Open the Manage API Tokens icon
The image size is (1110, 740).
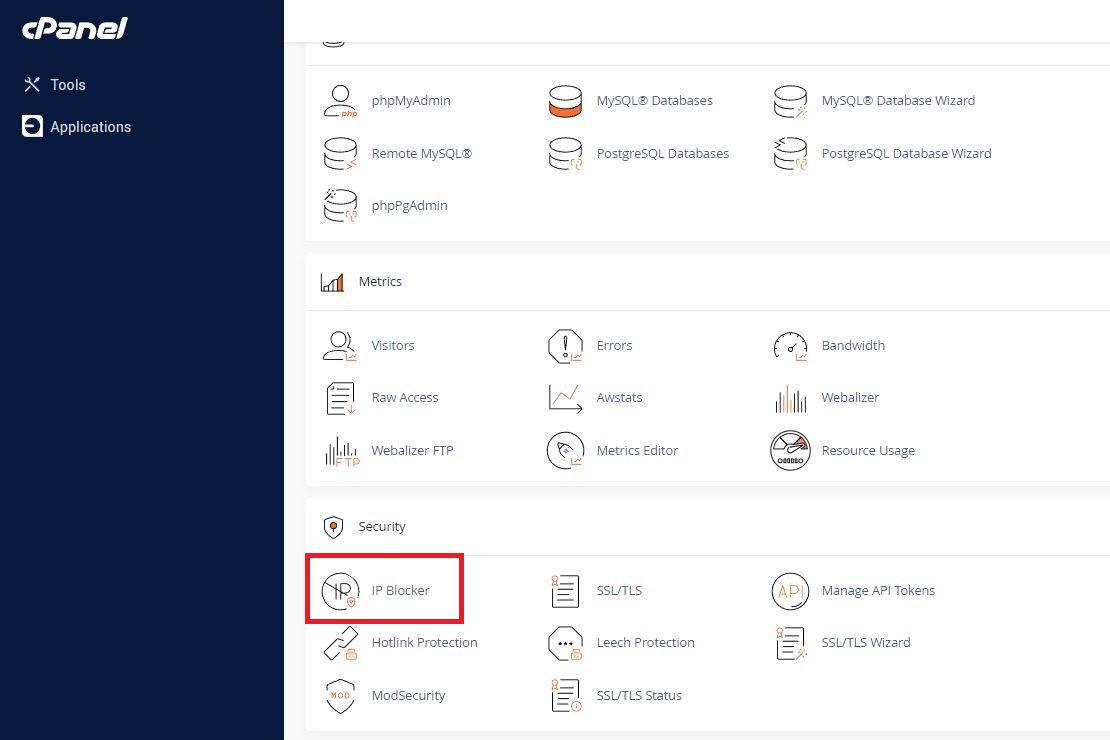click(x=790, y=591)
